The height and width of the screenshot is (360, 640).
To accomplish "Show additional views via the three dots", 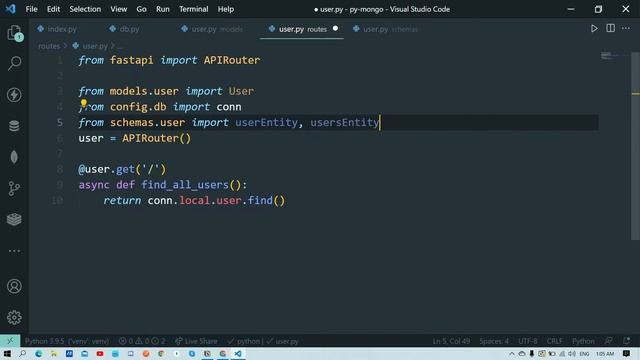I will click(x=14, y=251).
